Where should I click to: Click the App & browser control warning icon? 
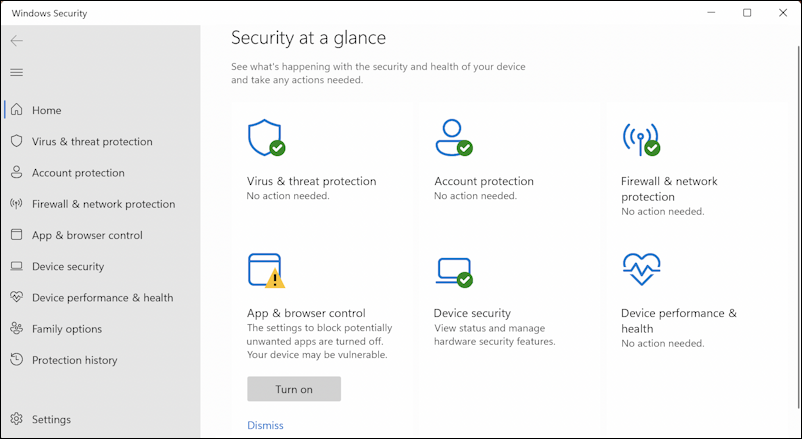pos(265,270)
